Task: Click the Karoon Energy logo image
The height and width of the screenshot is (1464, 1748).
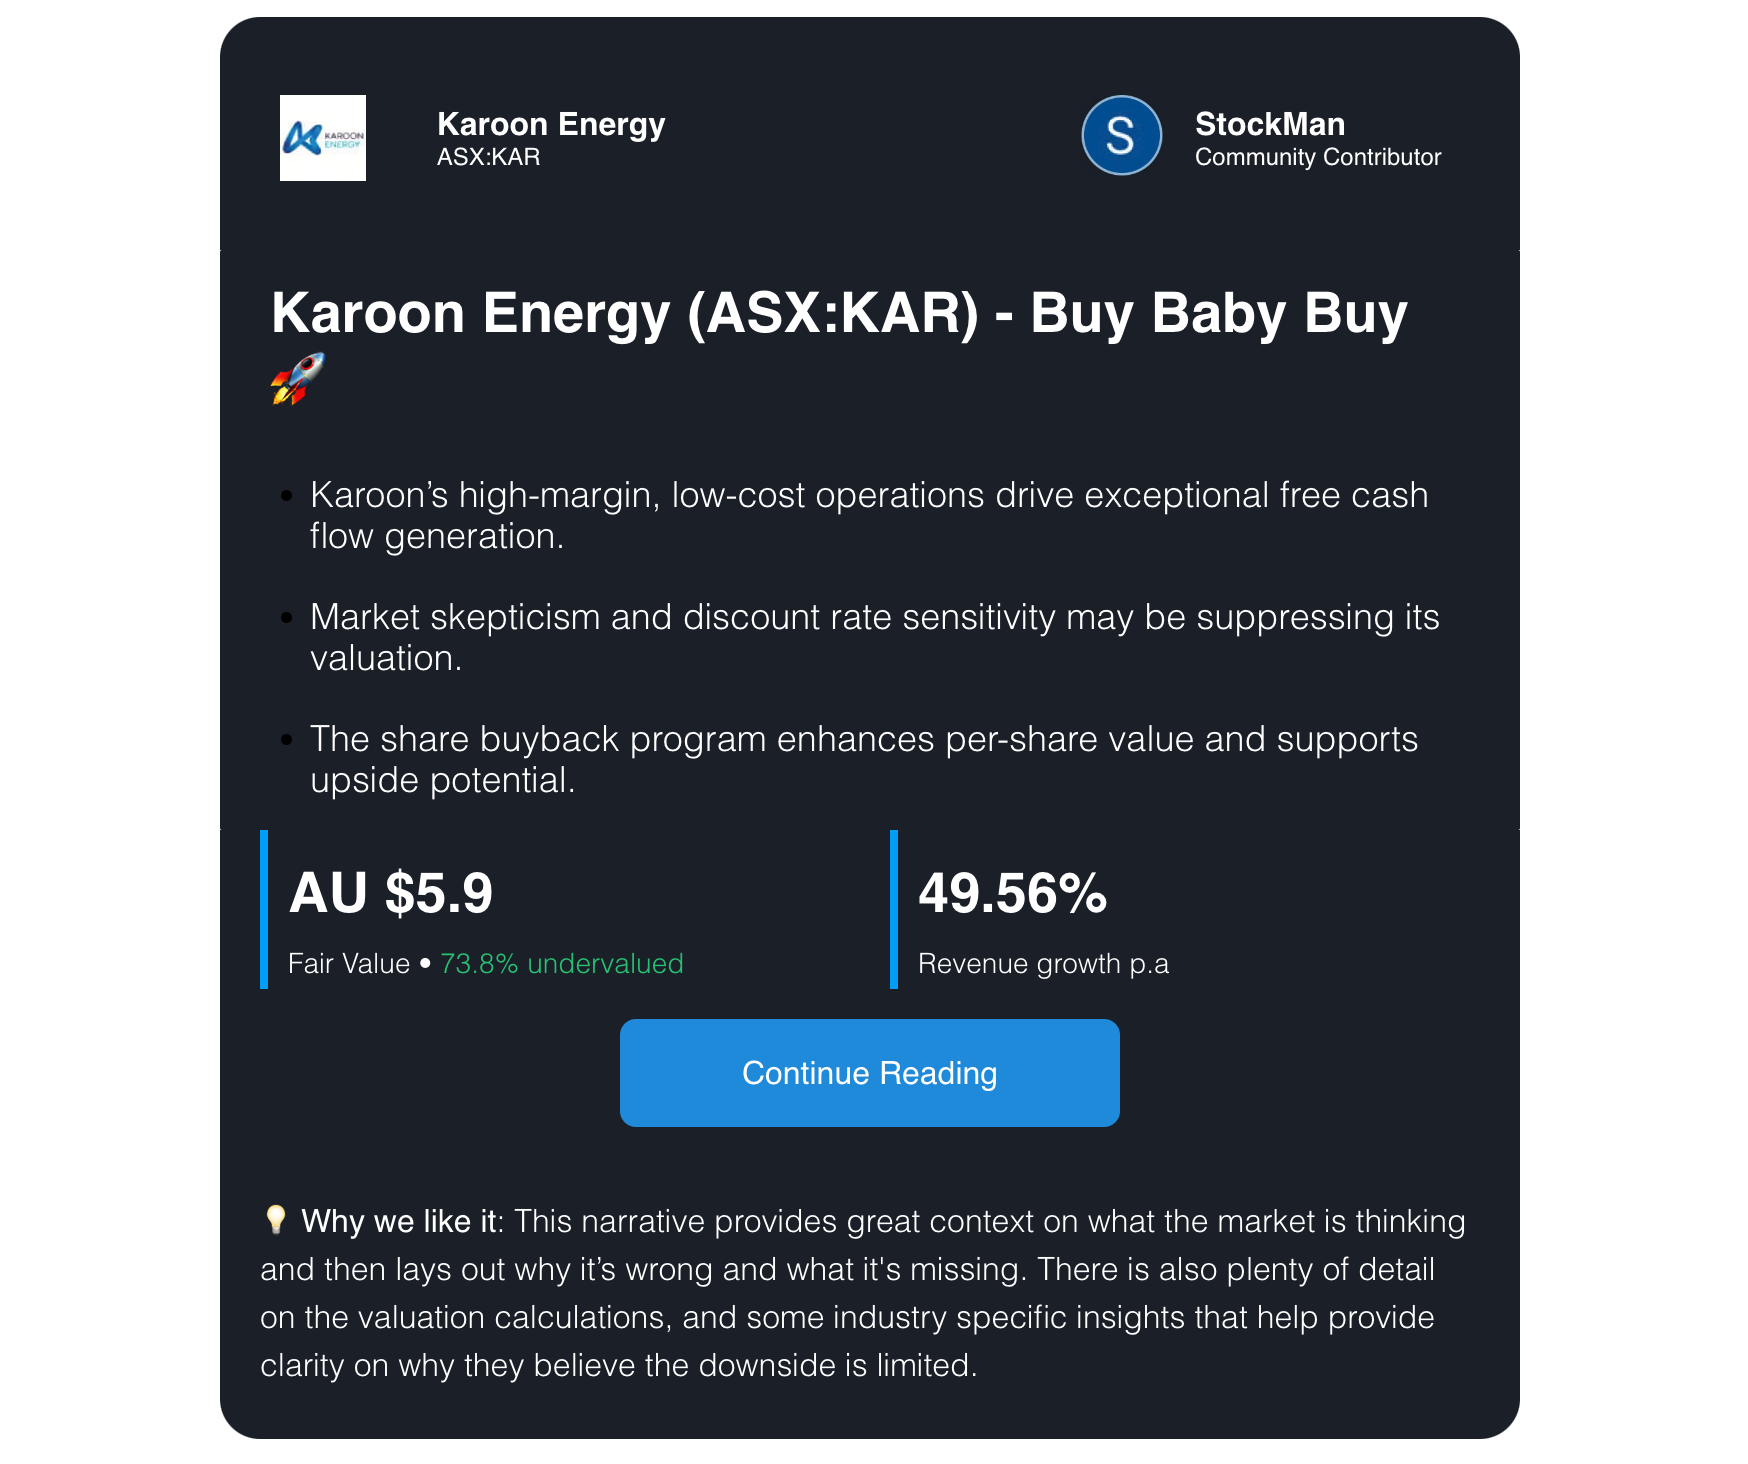Action: [322, 138]
